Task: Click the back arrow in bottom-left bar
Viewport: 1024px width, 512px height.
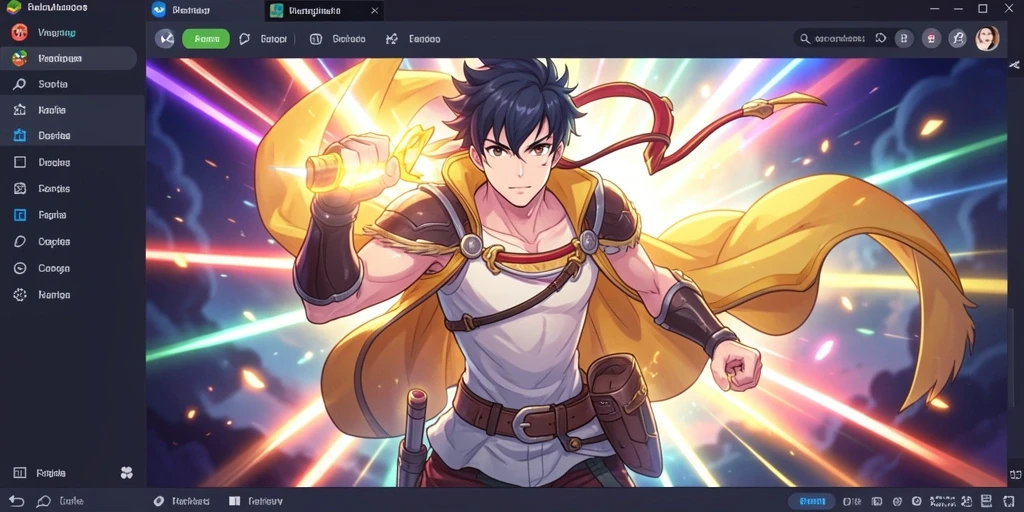Action: (x=16, y=501)
